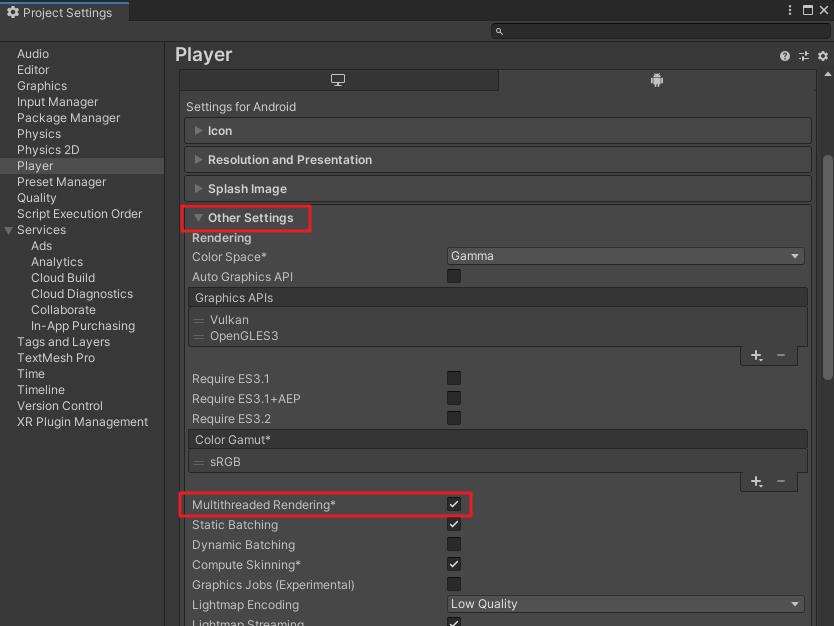Screen dimensions: 834x626
Task: Disable Multithreaded Rendering checkbox
Action: point(454,504)
